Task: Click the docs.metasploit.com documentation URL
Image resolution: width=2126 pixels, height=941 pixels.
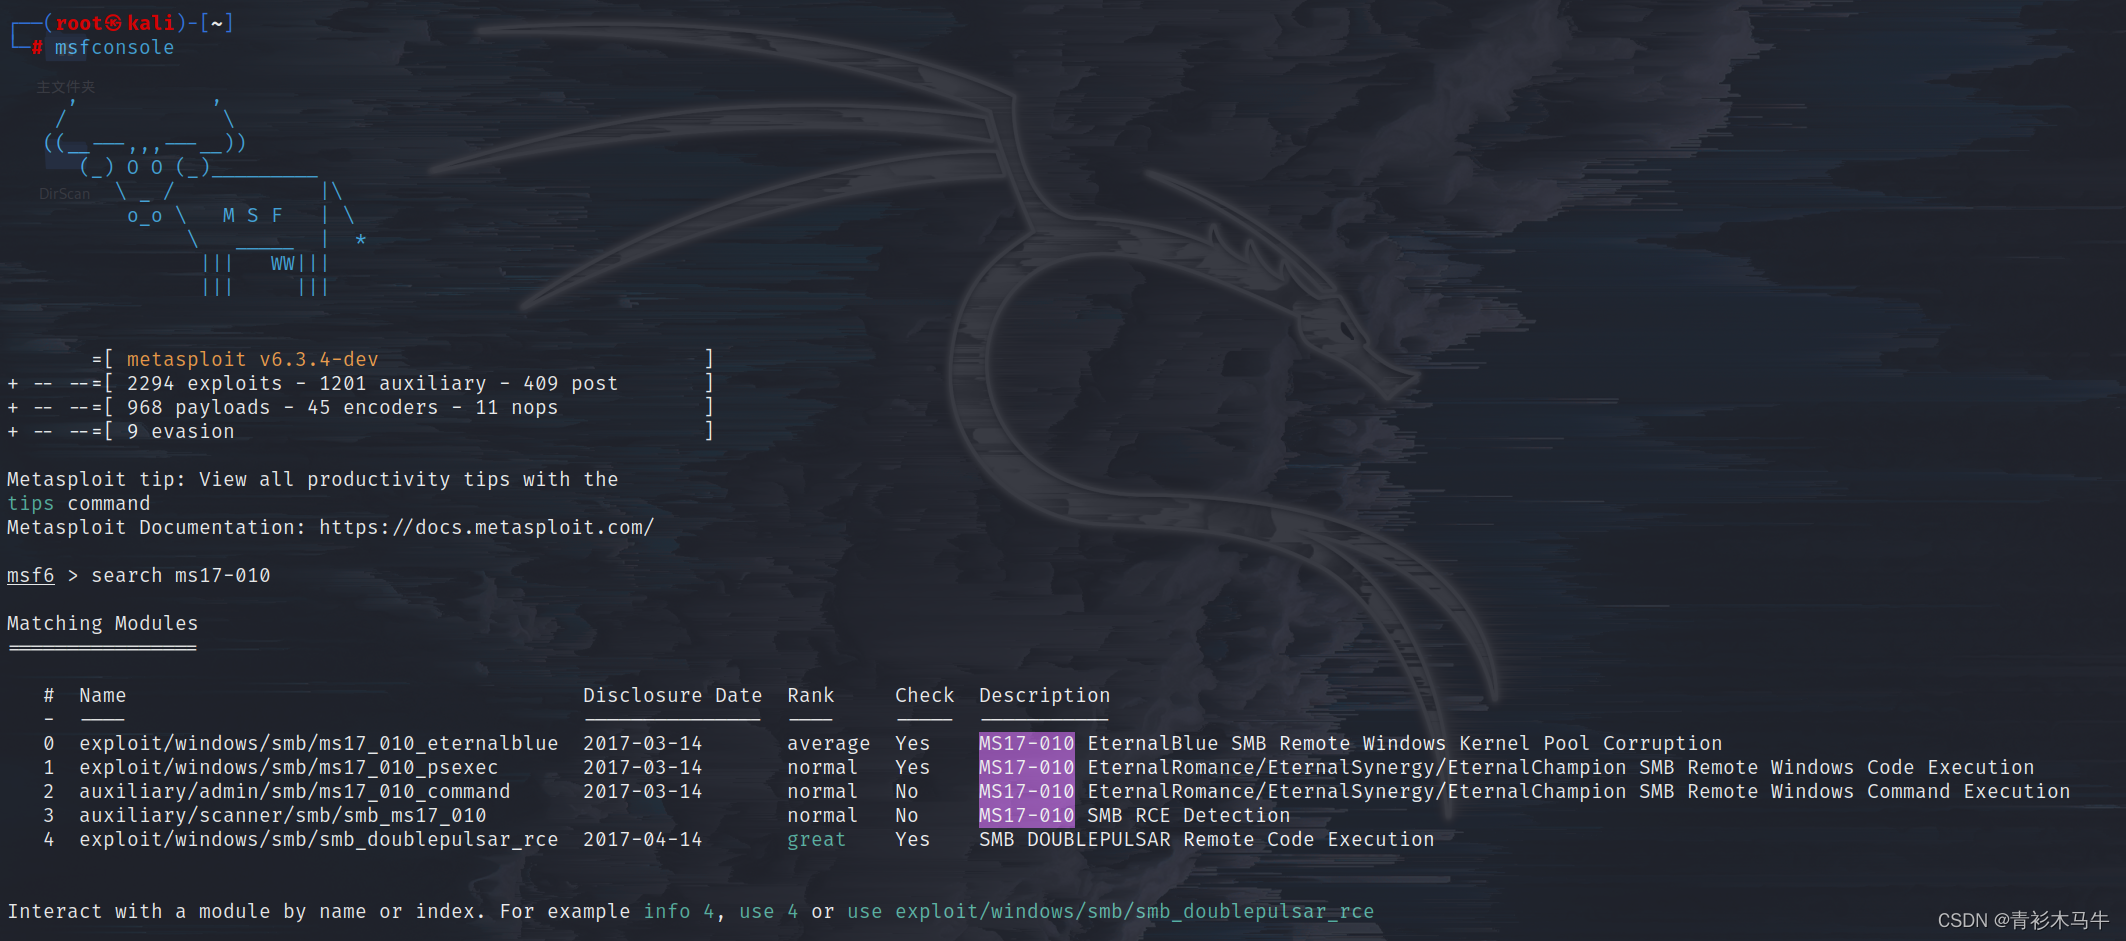Action: (x=486, y=527)
